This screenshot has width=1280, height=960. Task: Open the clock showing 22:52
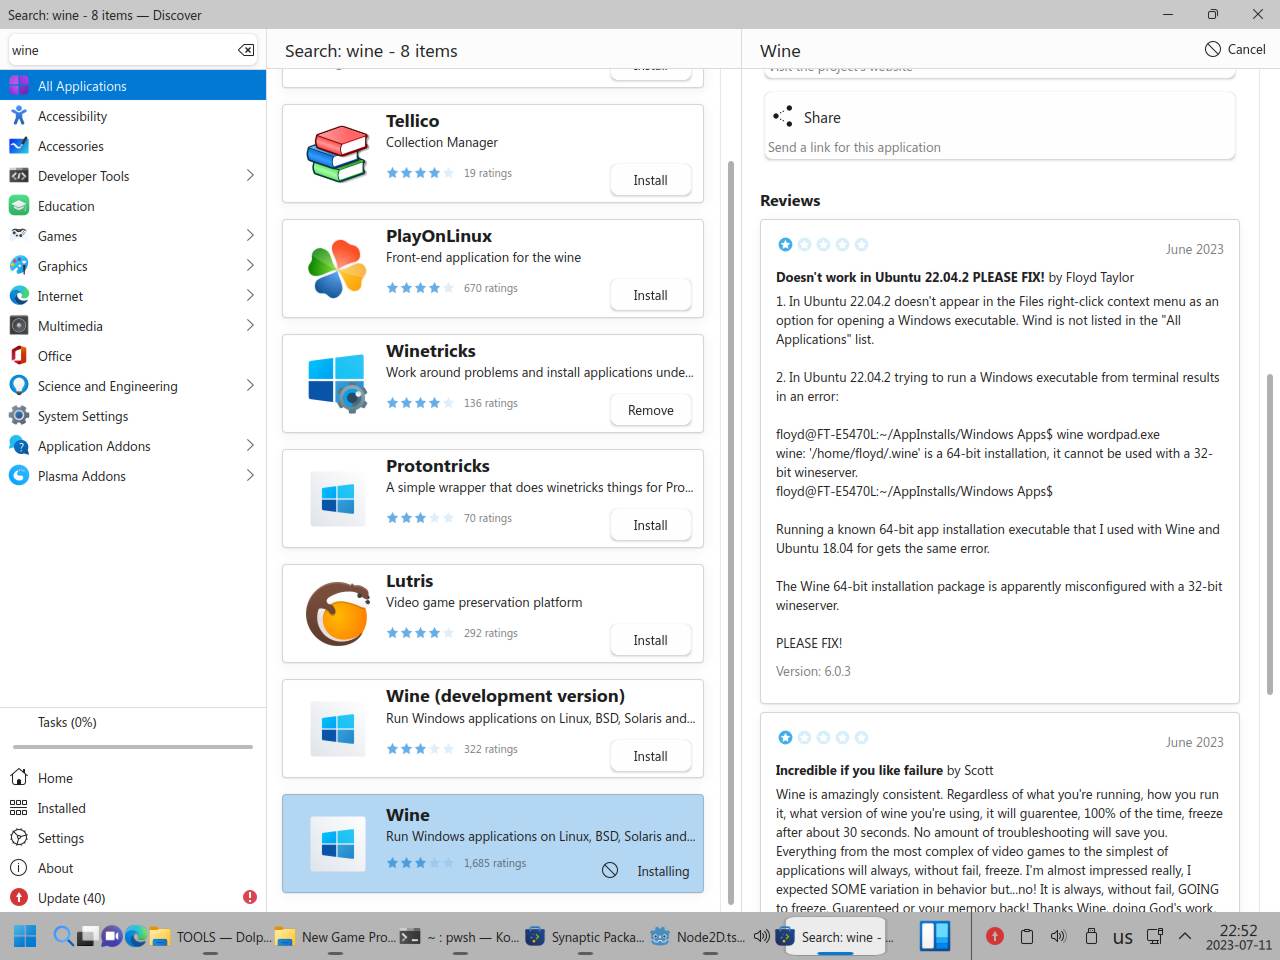click(x=1238, y=937)
